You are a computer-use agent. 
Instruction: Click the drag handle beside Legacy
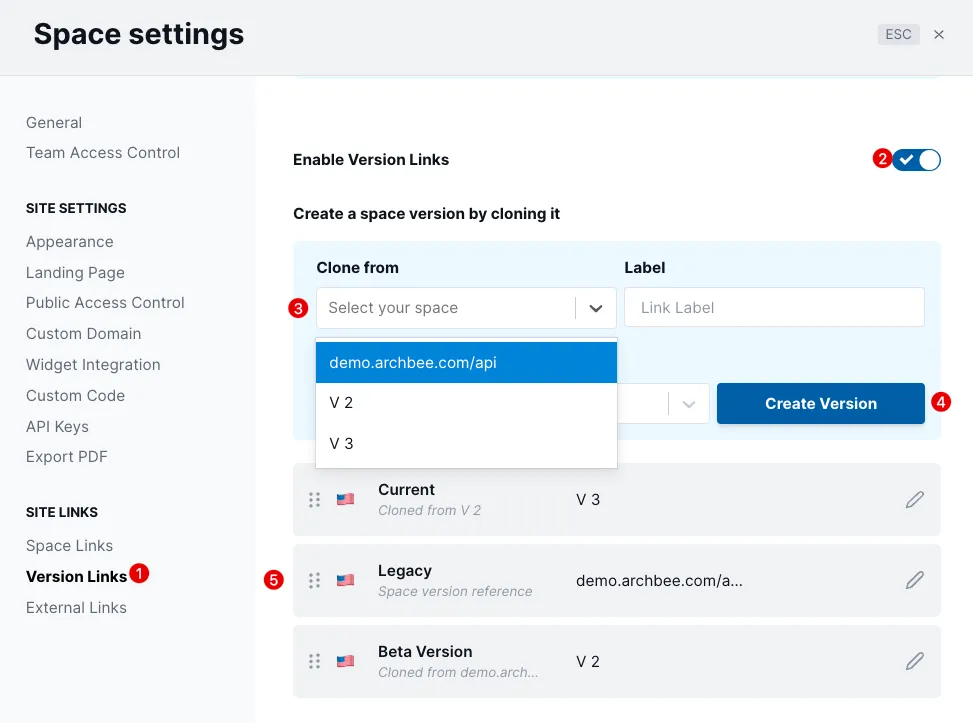315,580
